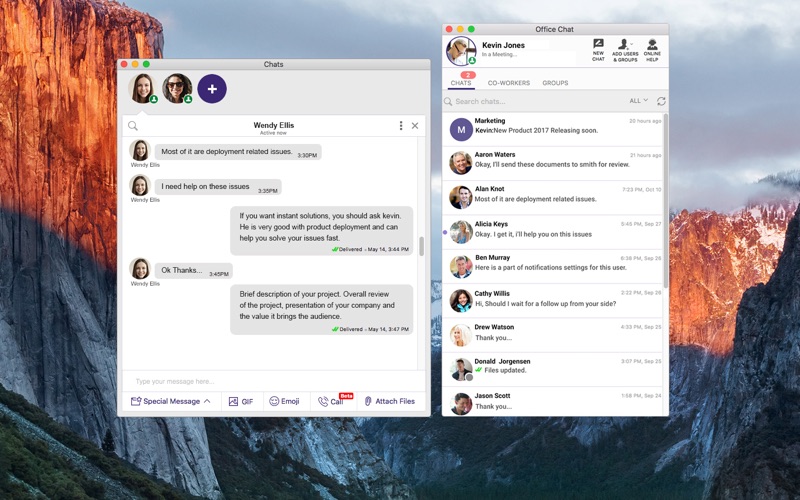Screen dimensions: 800x500
Task: Focus the Search chats field
Action: pyautogui.click(x=533, y=101)
